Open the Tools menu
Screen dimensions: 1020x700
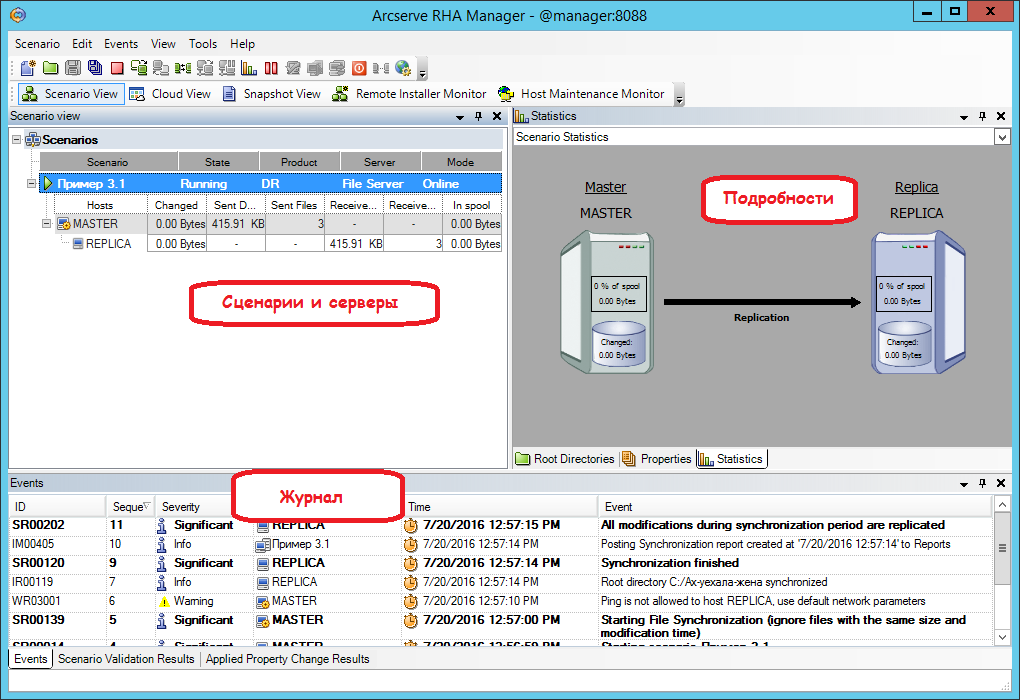click(203, 44)
